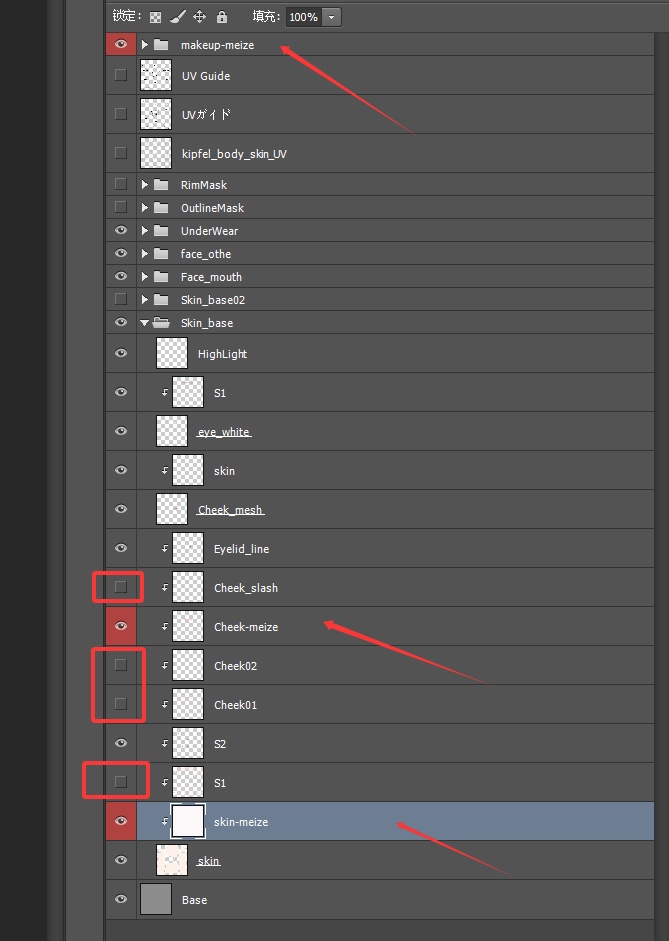Screen dimensions: 669x941
Task: Click the face_othe folder icon
Action: (x=161, y=254)
